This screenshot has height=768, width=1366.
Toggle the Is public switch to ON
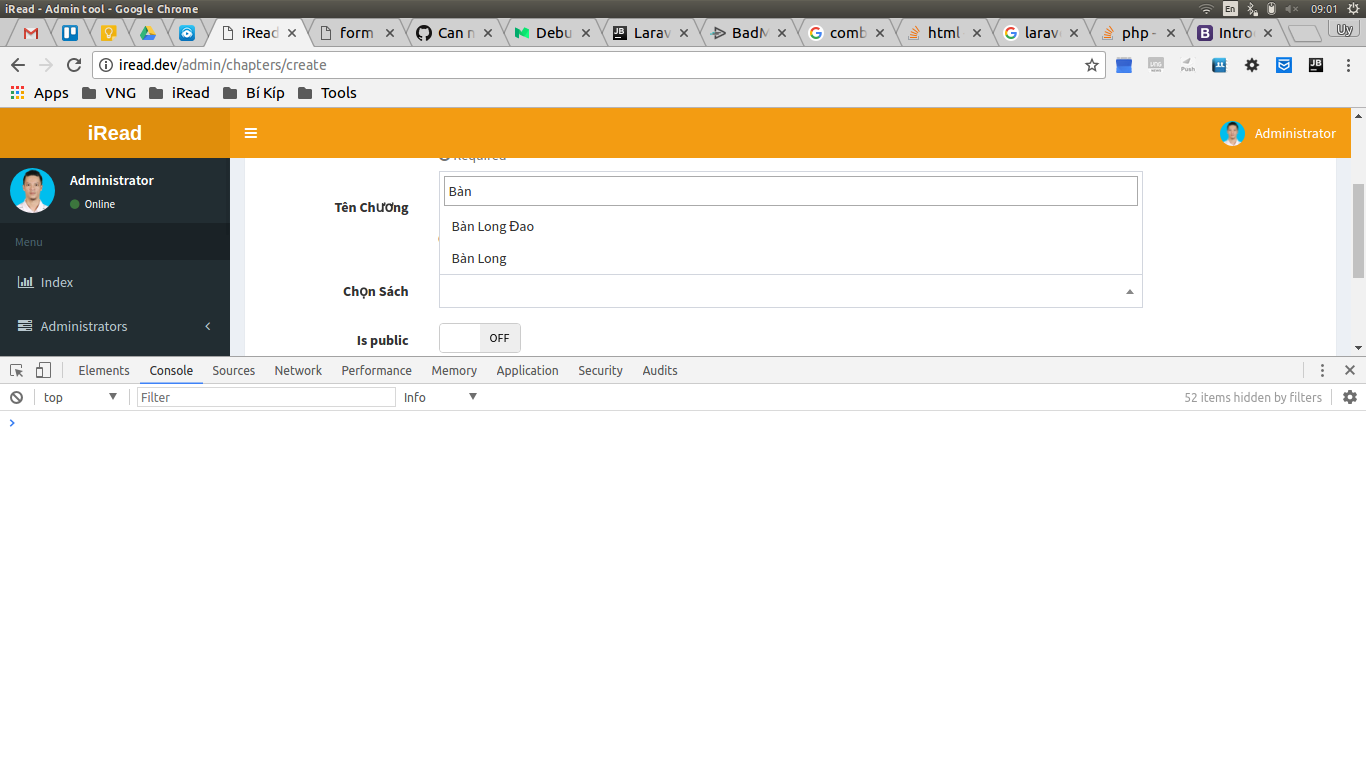(x=480, y=337)
